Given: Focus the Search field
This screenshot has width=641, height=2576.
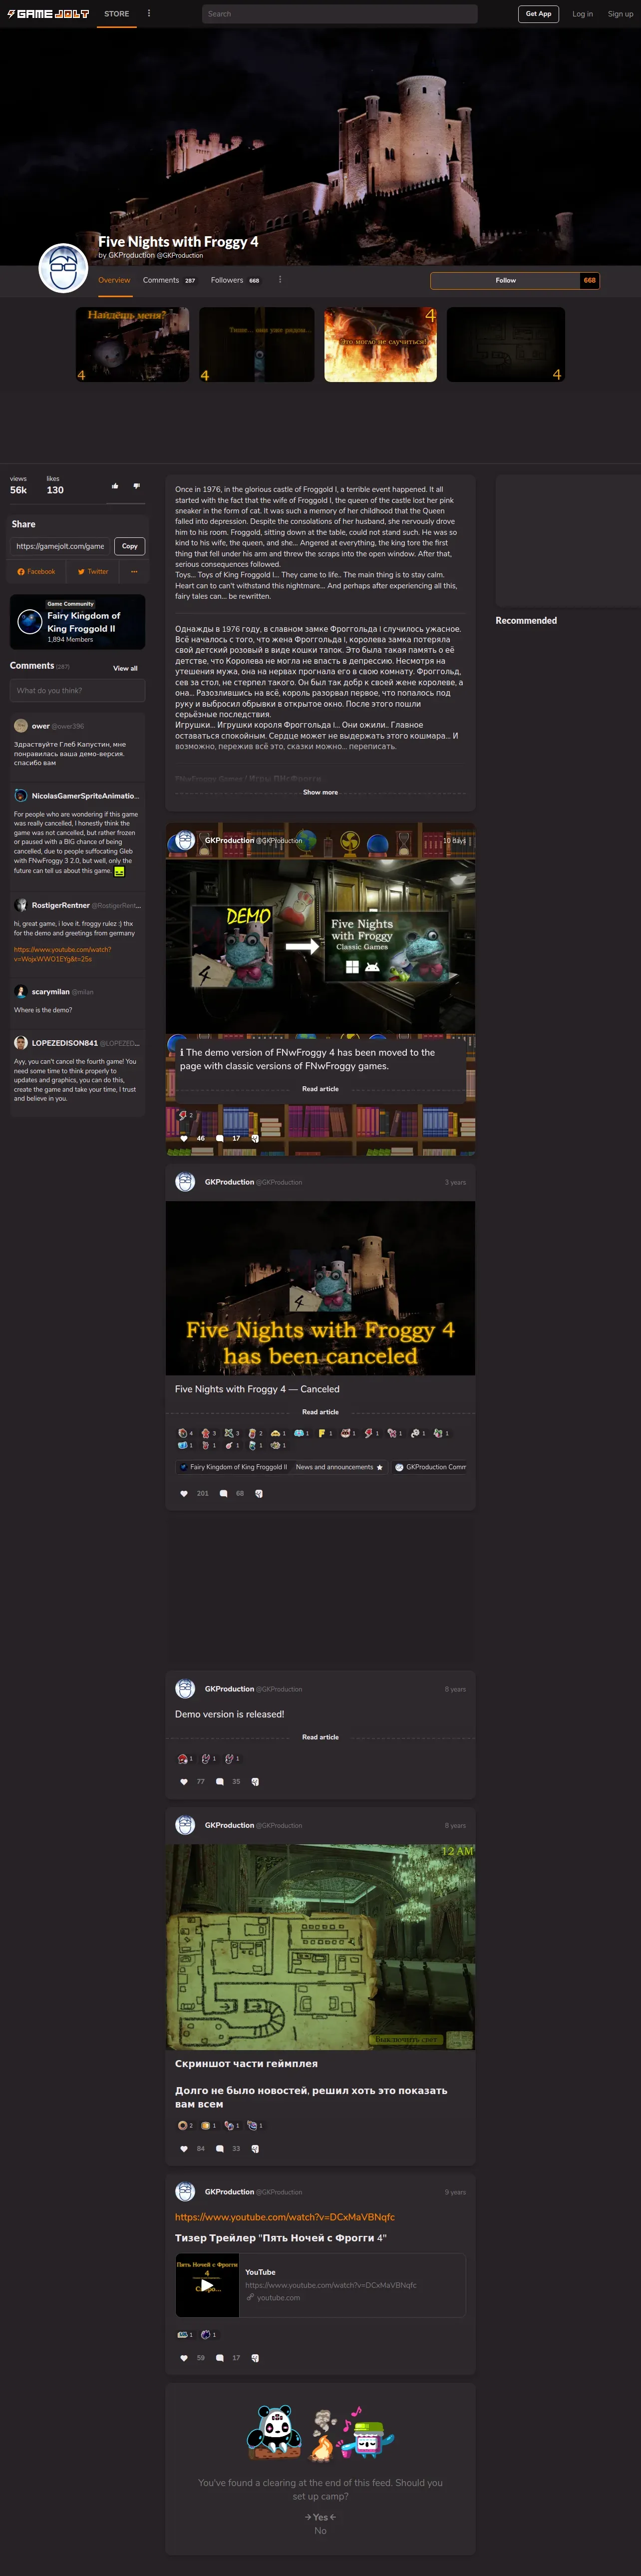Looking at the screenshot, I should (x=339, y=14).
